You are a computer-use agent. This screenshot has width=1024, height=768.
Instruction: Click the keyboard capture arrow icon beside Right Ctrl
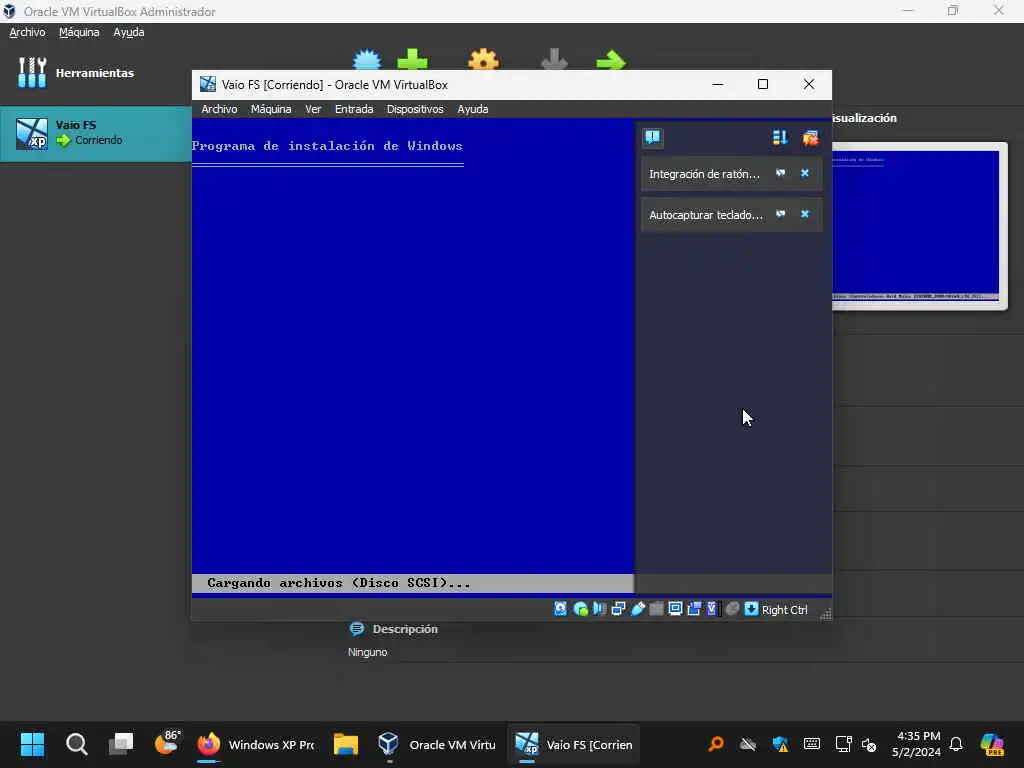pyautogui.click(x=751, y=609)
